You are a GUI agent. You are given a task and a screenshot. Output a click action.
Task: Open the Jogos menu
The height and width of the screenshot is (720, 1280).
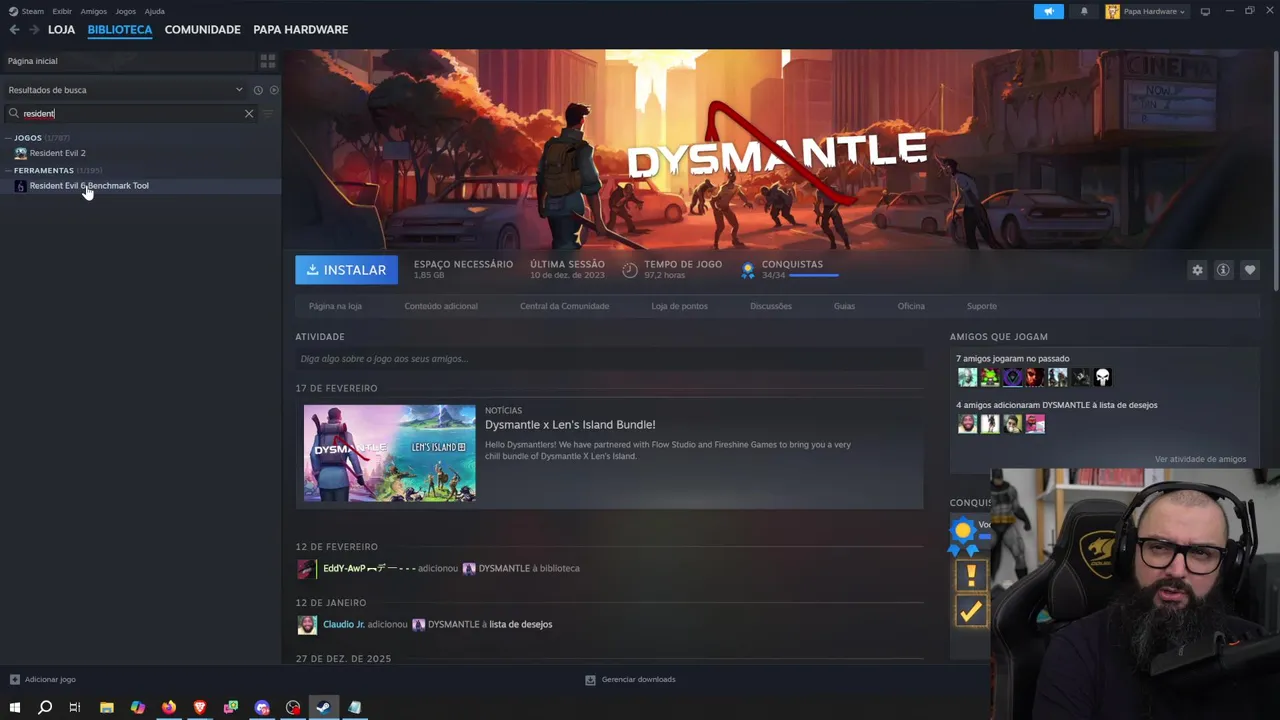[126, 11]
